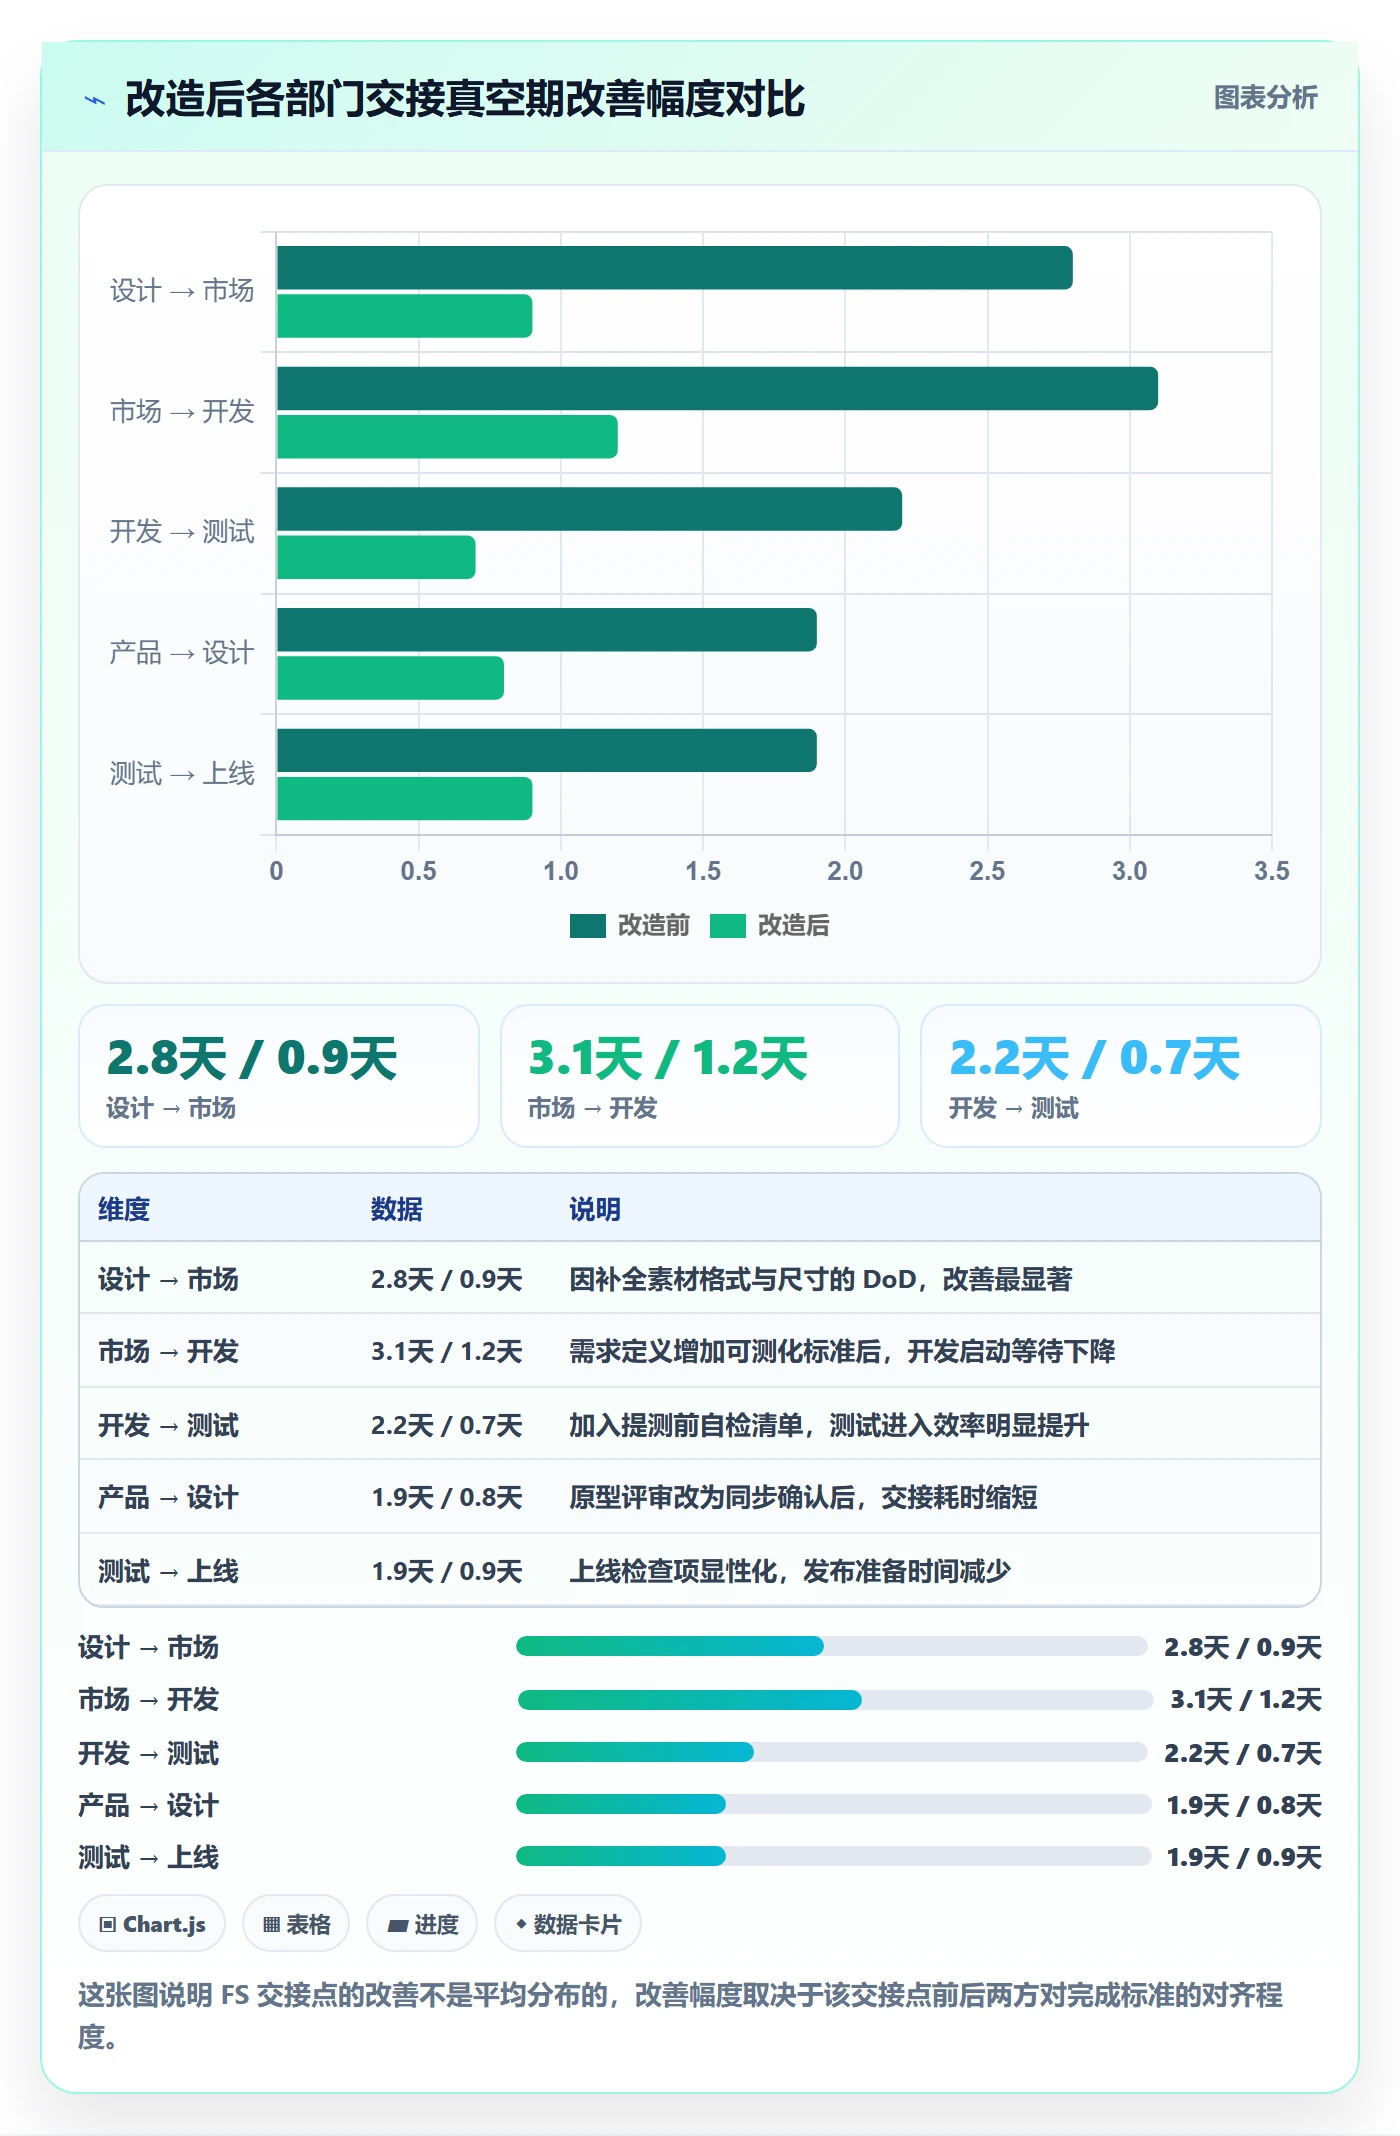Viewport: 1400px width, 2136px height.
Task: Click the 测试 → 上线 progress bar
Action: pos(833,1856)
